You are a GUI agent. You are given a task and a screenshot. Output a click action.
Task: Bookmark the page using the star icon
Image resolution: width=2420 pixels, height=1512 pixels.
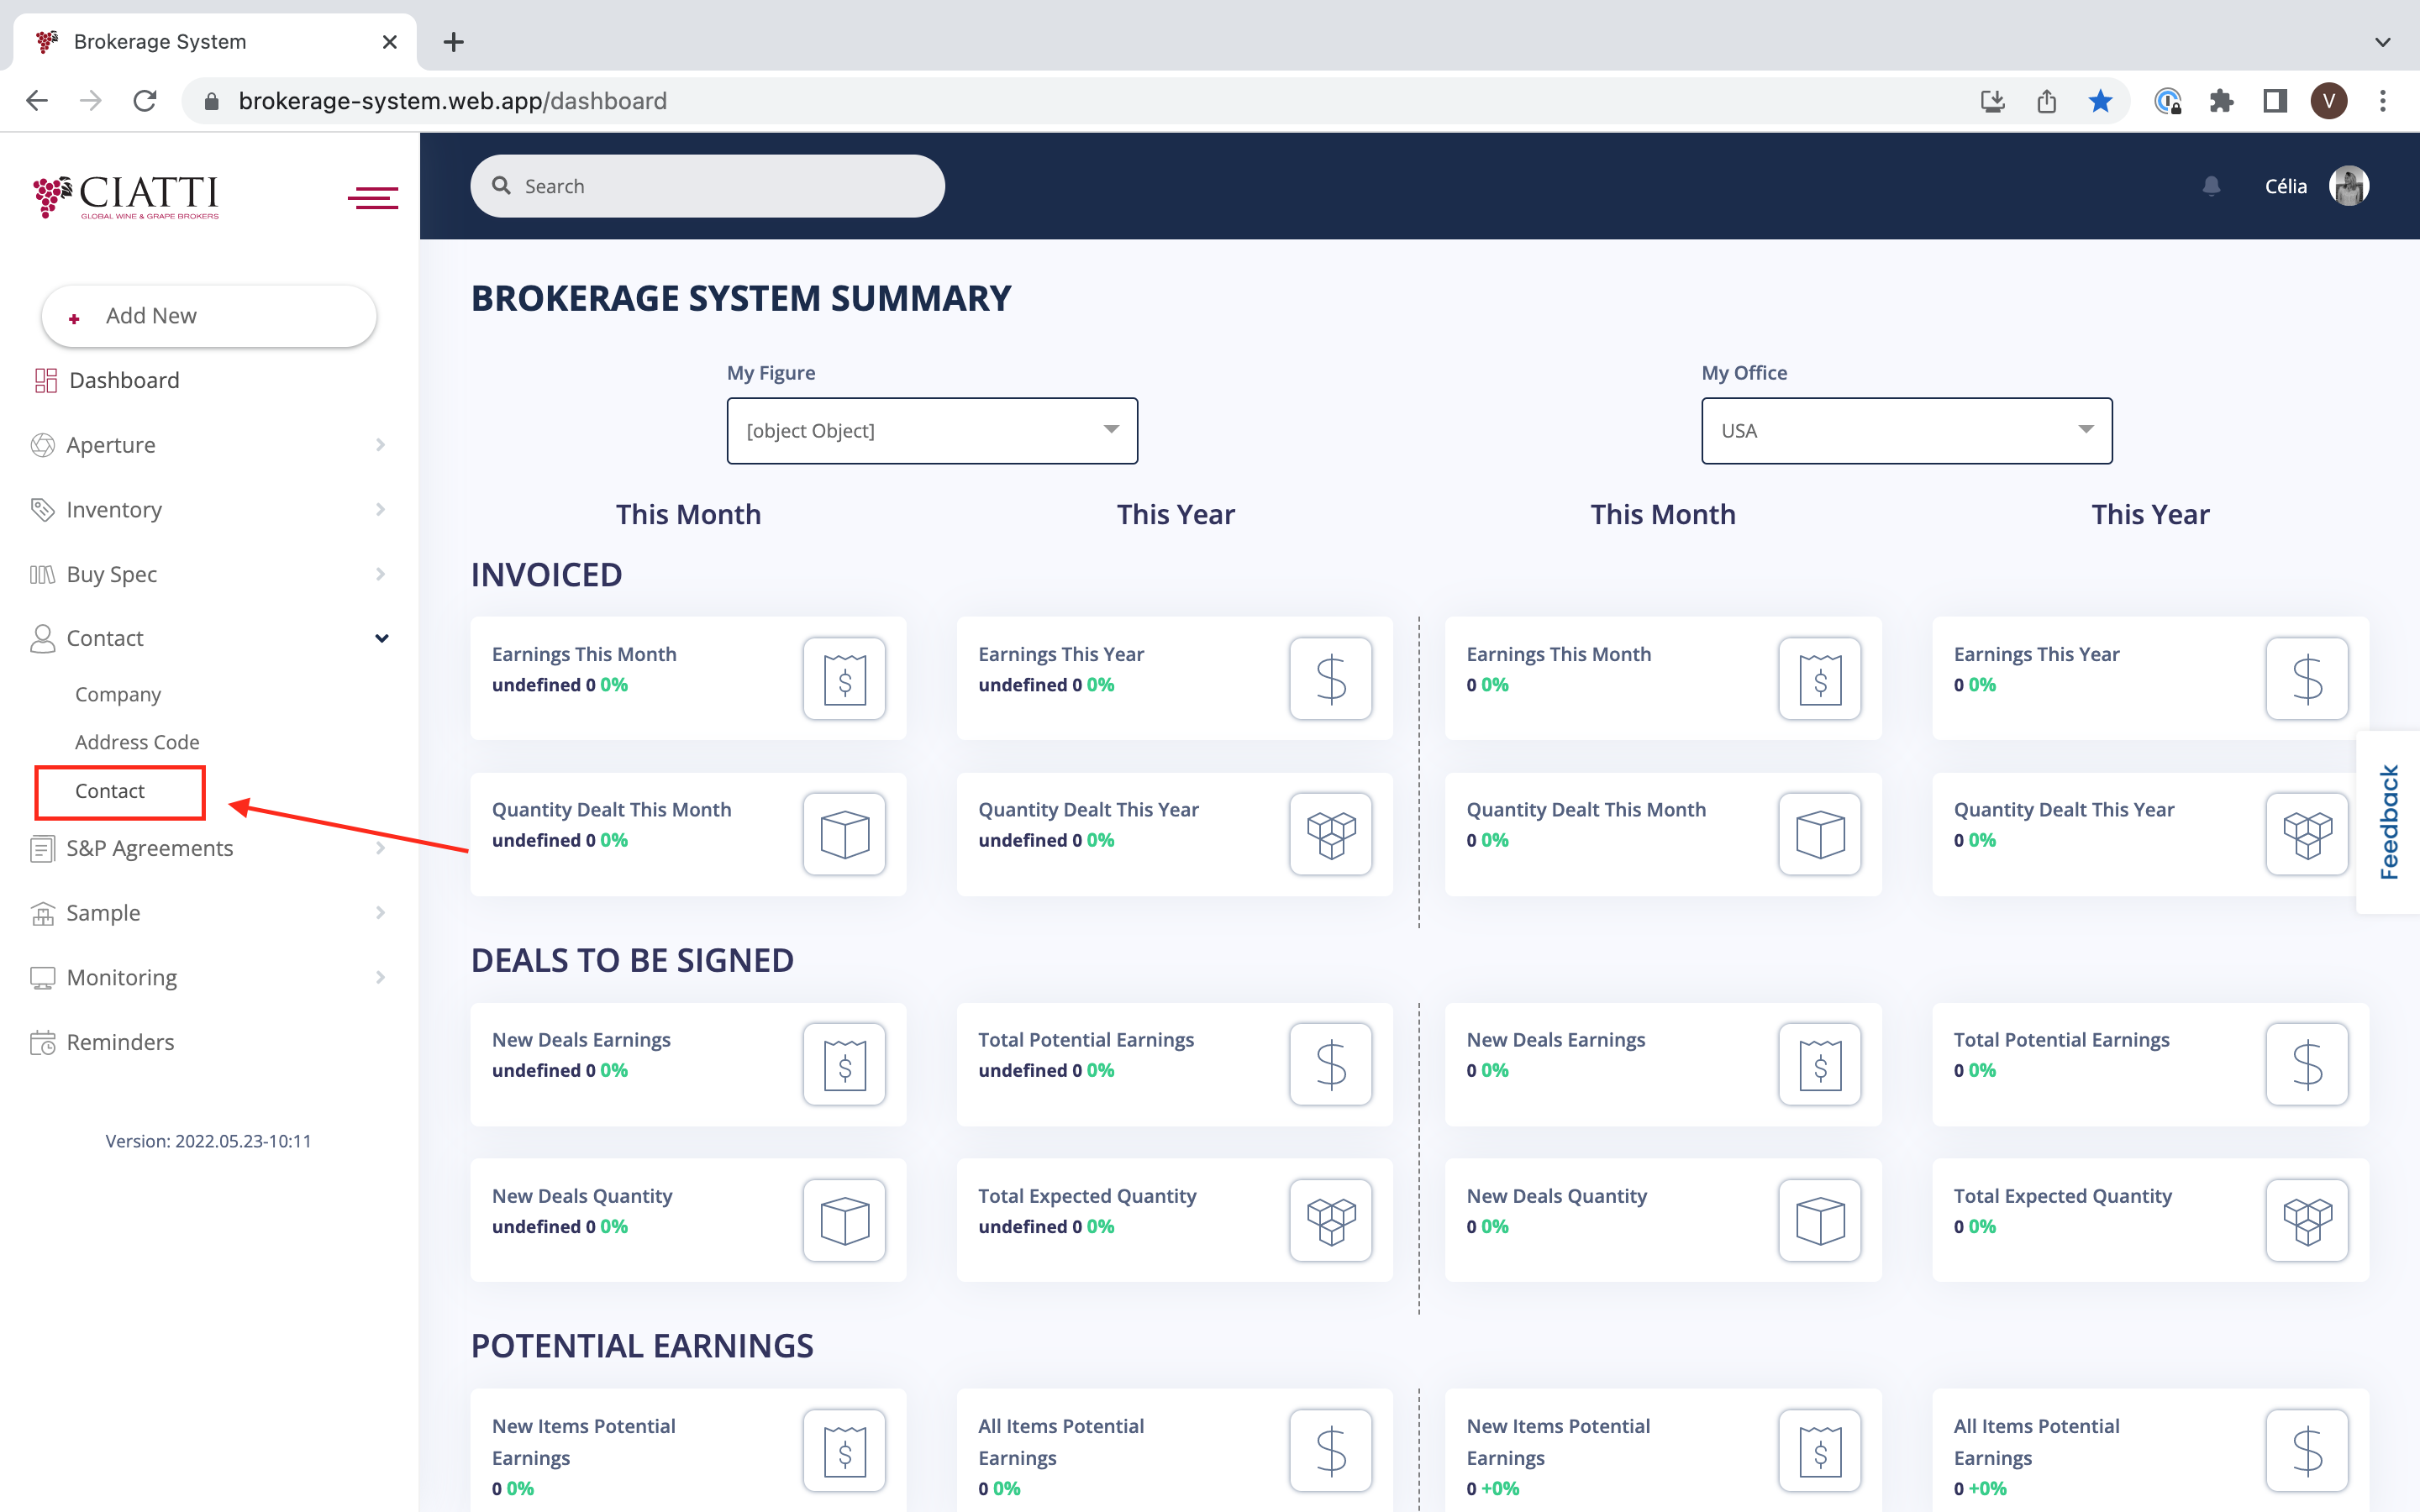point(2100,101)
